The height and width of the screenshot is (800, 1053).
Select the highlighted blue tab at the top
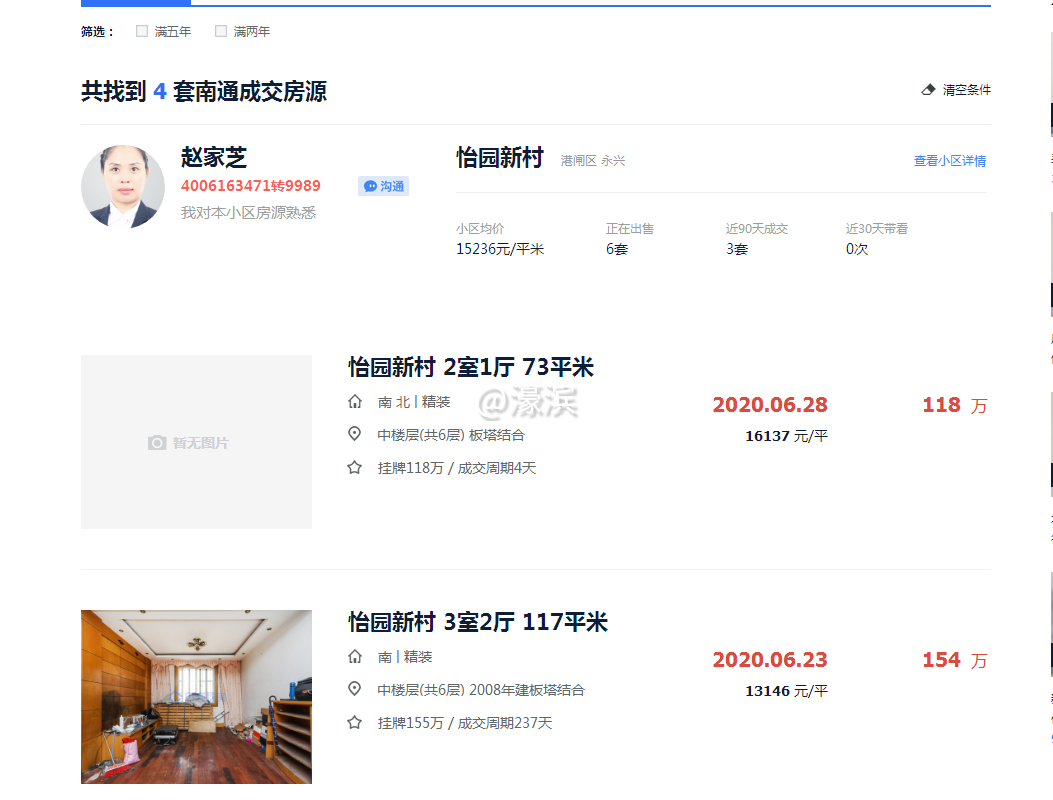coord(136,3)
